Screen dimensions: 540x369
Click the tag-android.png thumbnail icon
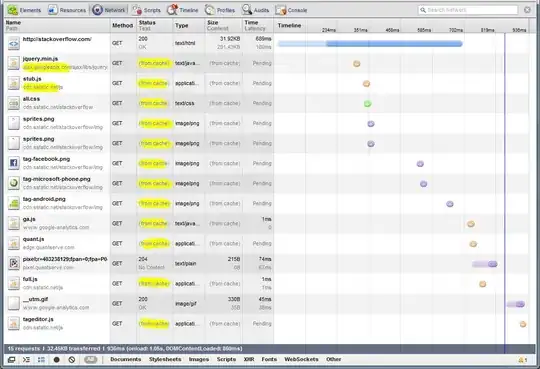pyautogui.click(x=14, y=203)
